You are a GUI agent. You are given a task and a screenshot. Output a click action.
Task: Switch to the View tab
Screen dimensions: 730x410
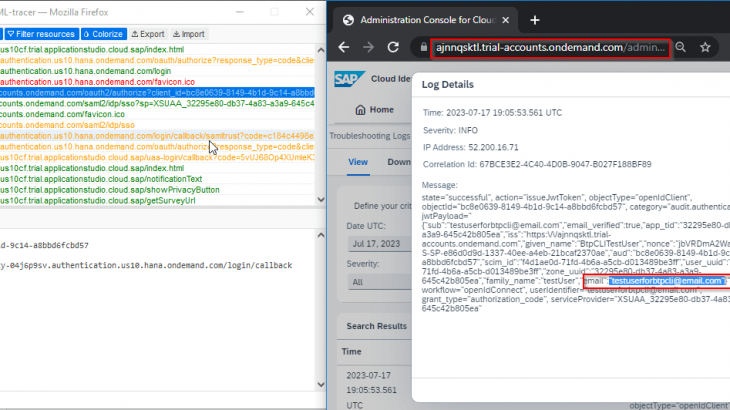(358, 162)
